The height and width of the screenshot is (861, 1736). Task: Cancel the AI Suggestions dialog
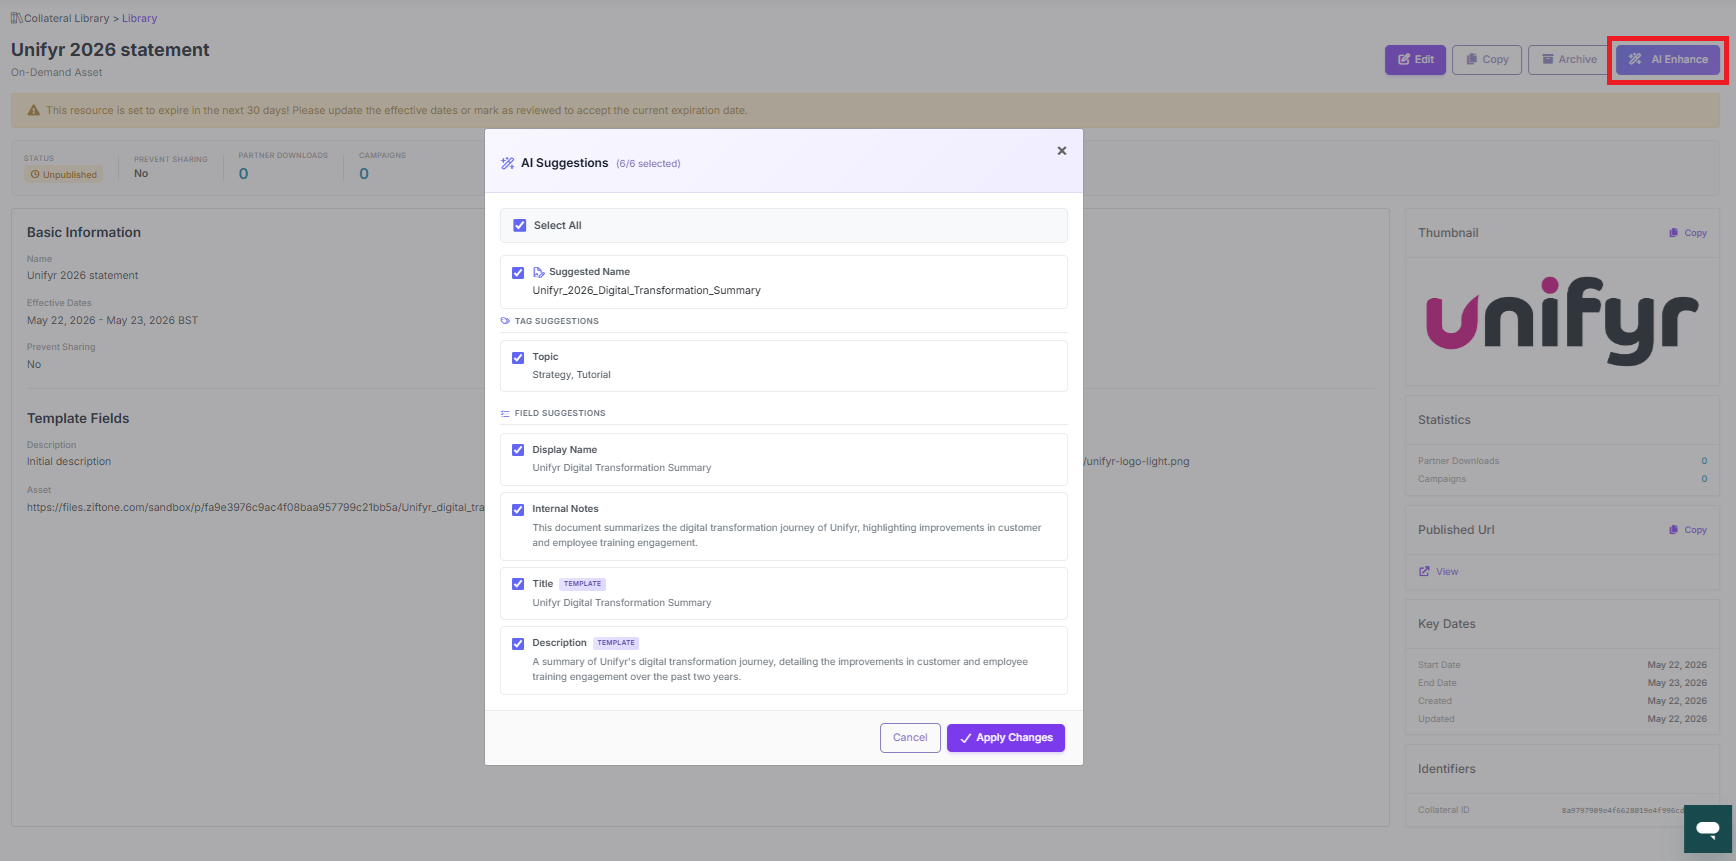coord(910,738)
